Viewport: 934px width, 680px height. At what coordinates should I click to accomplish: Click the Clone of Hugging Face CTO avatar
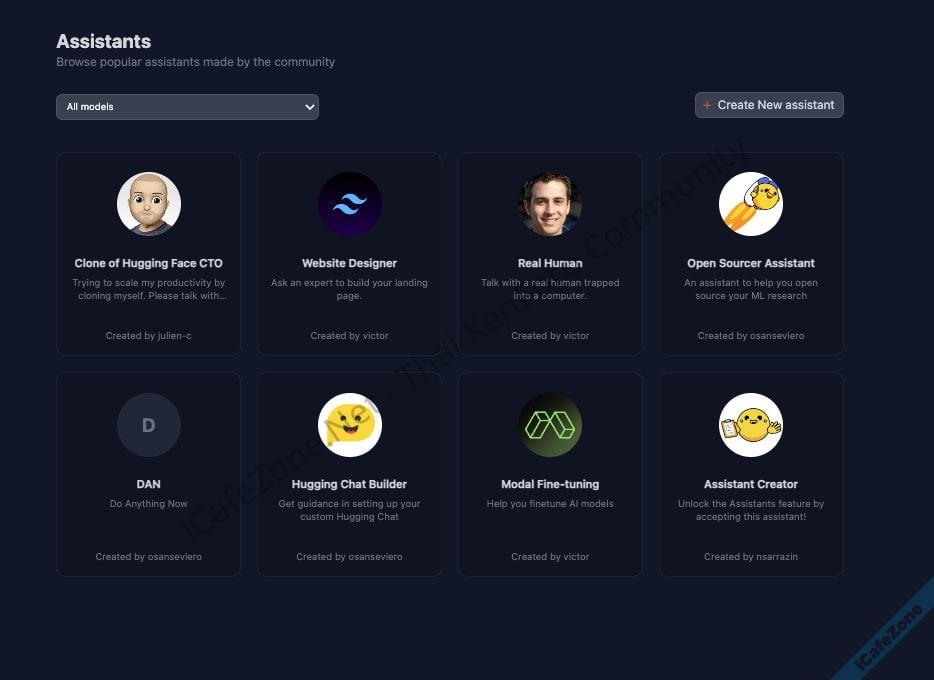pos(149,204)
